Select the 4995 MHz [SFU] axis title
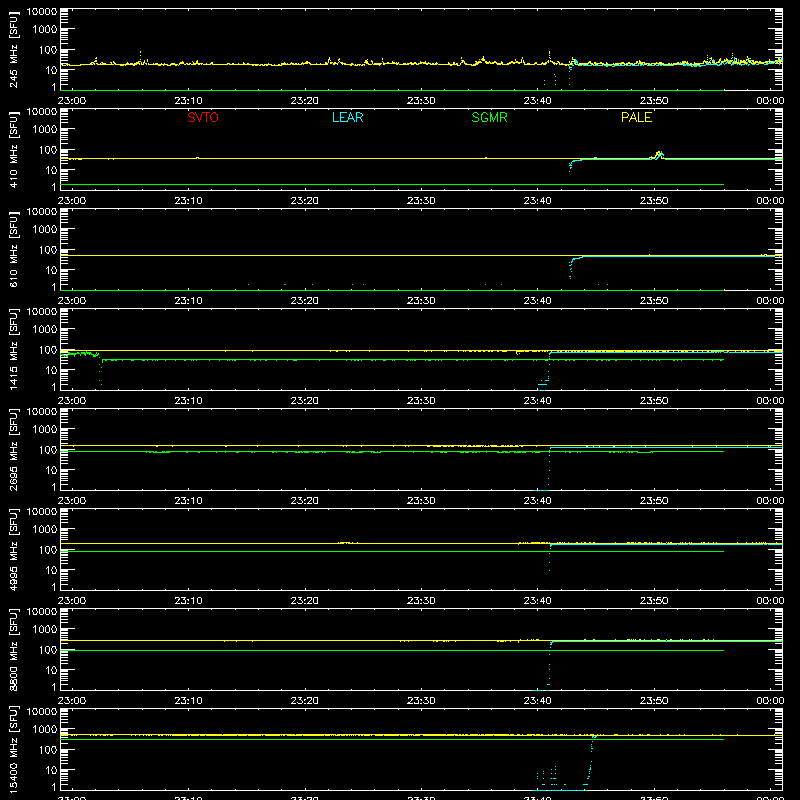The width and height of the screenshot is (800, 800). (14, 550)
